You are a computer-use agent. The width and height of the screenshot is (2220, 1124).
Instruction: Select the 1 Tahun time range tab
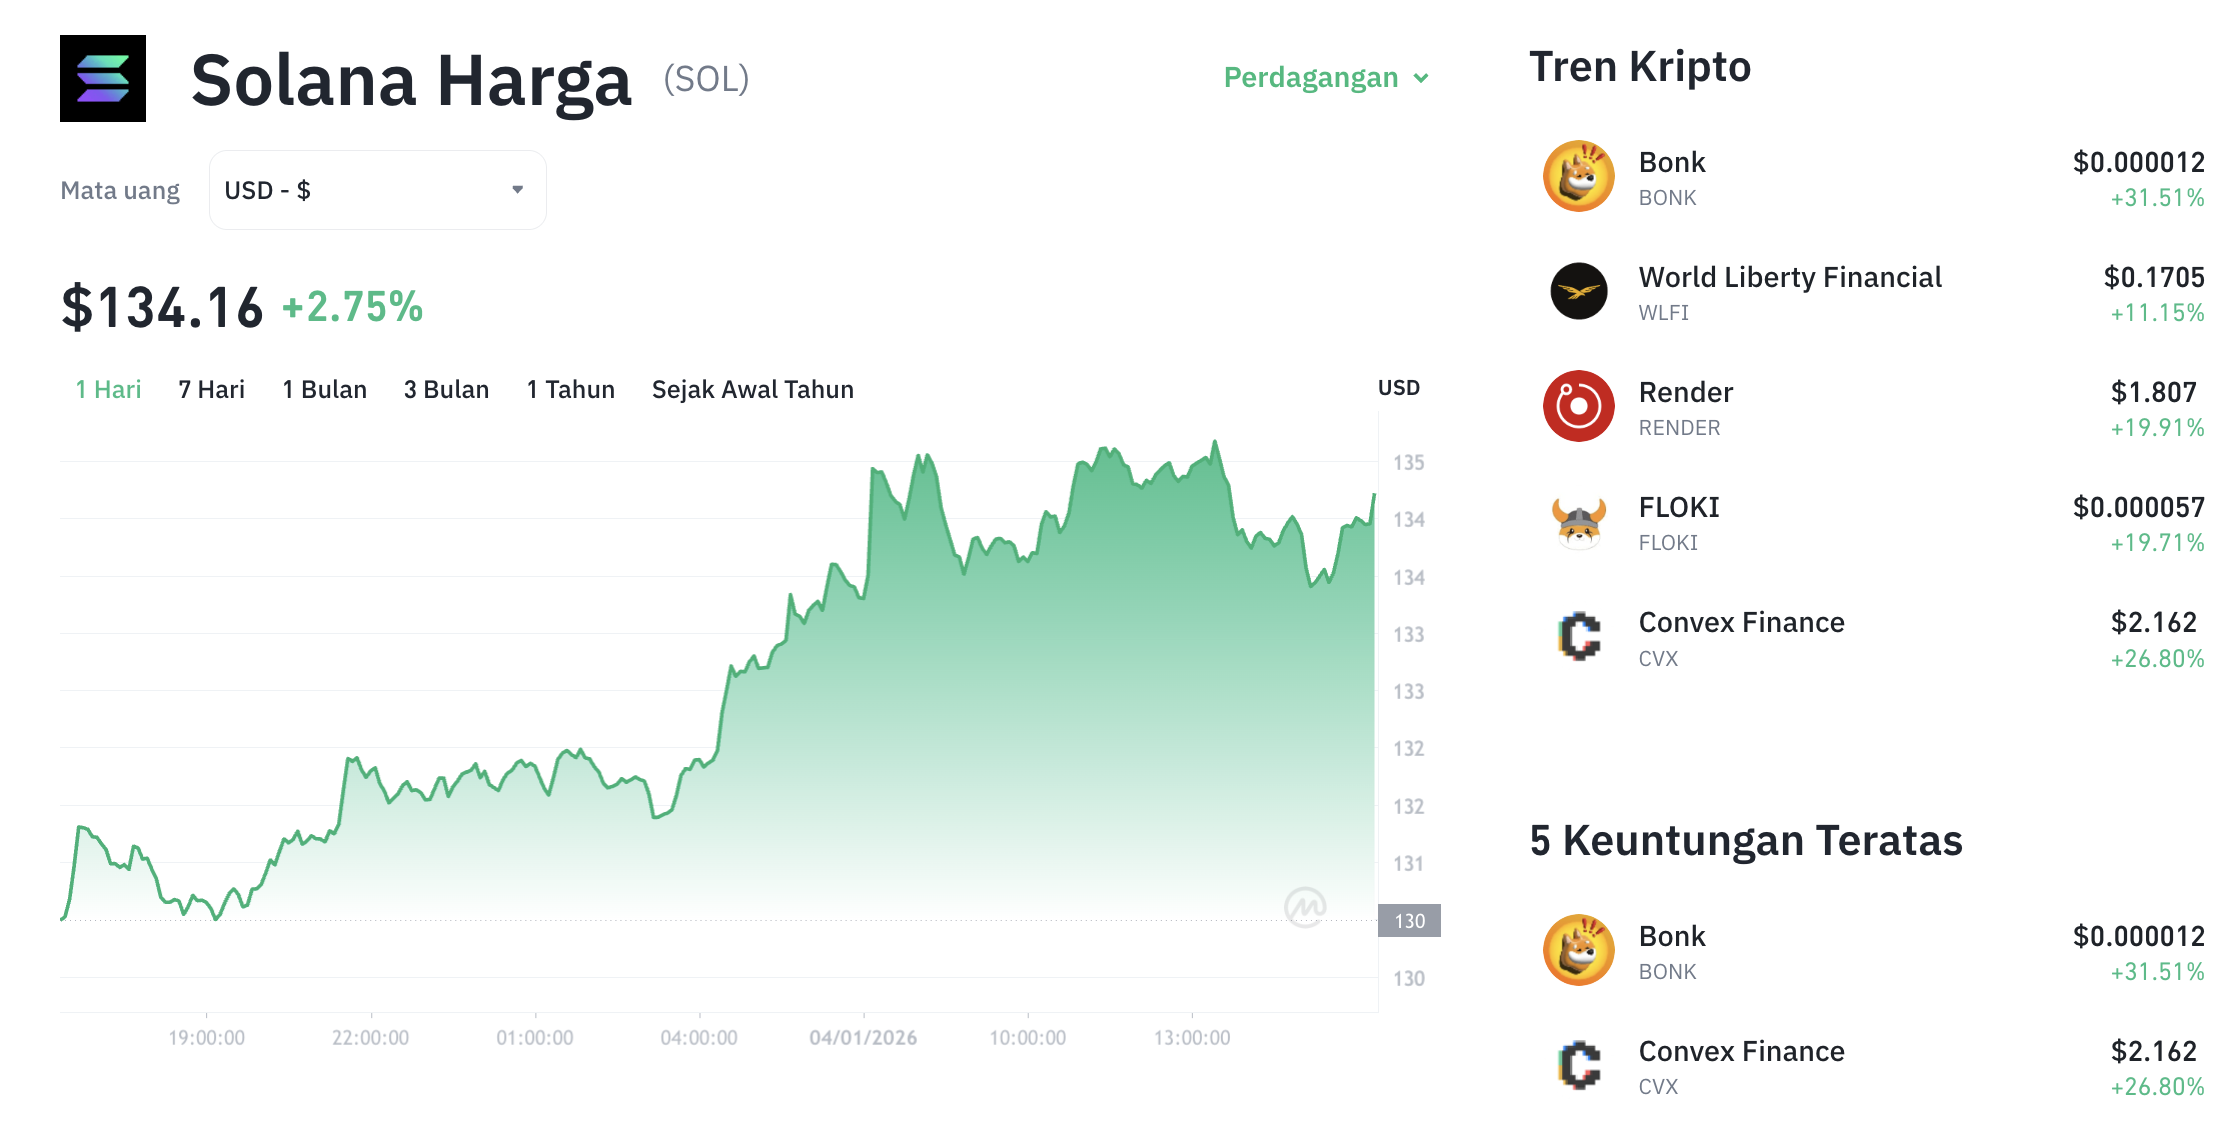tap(570, 389)
